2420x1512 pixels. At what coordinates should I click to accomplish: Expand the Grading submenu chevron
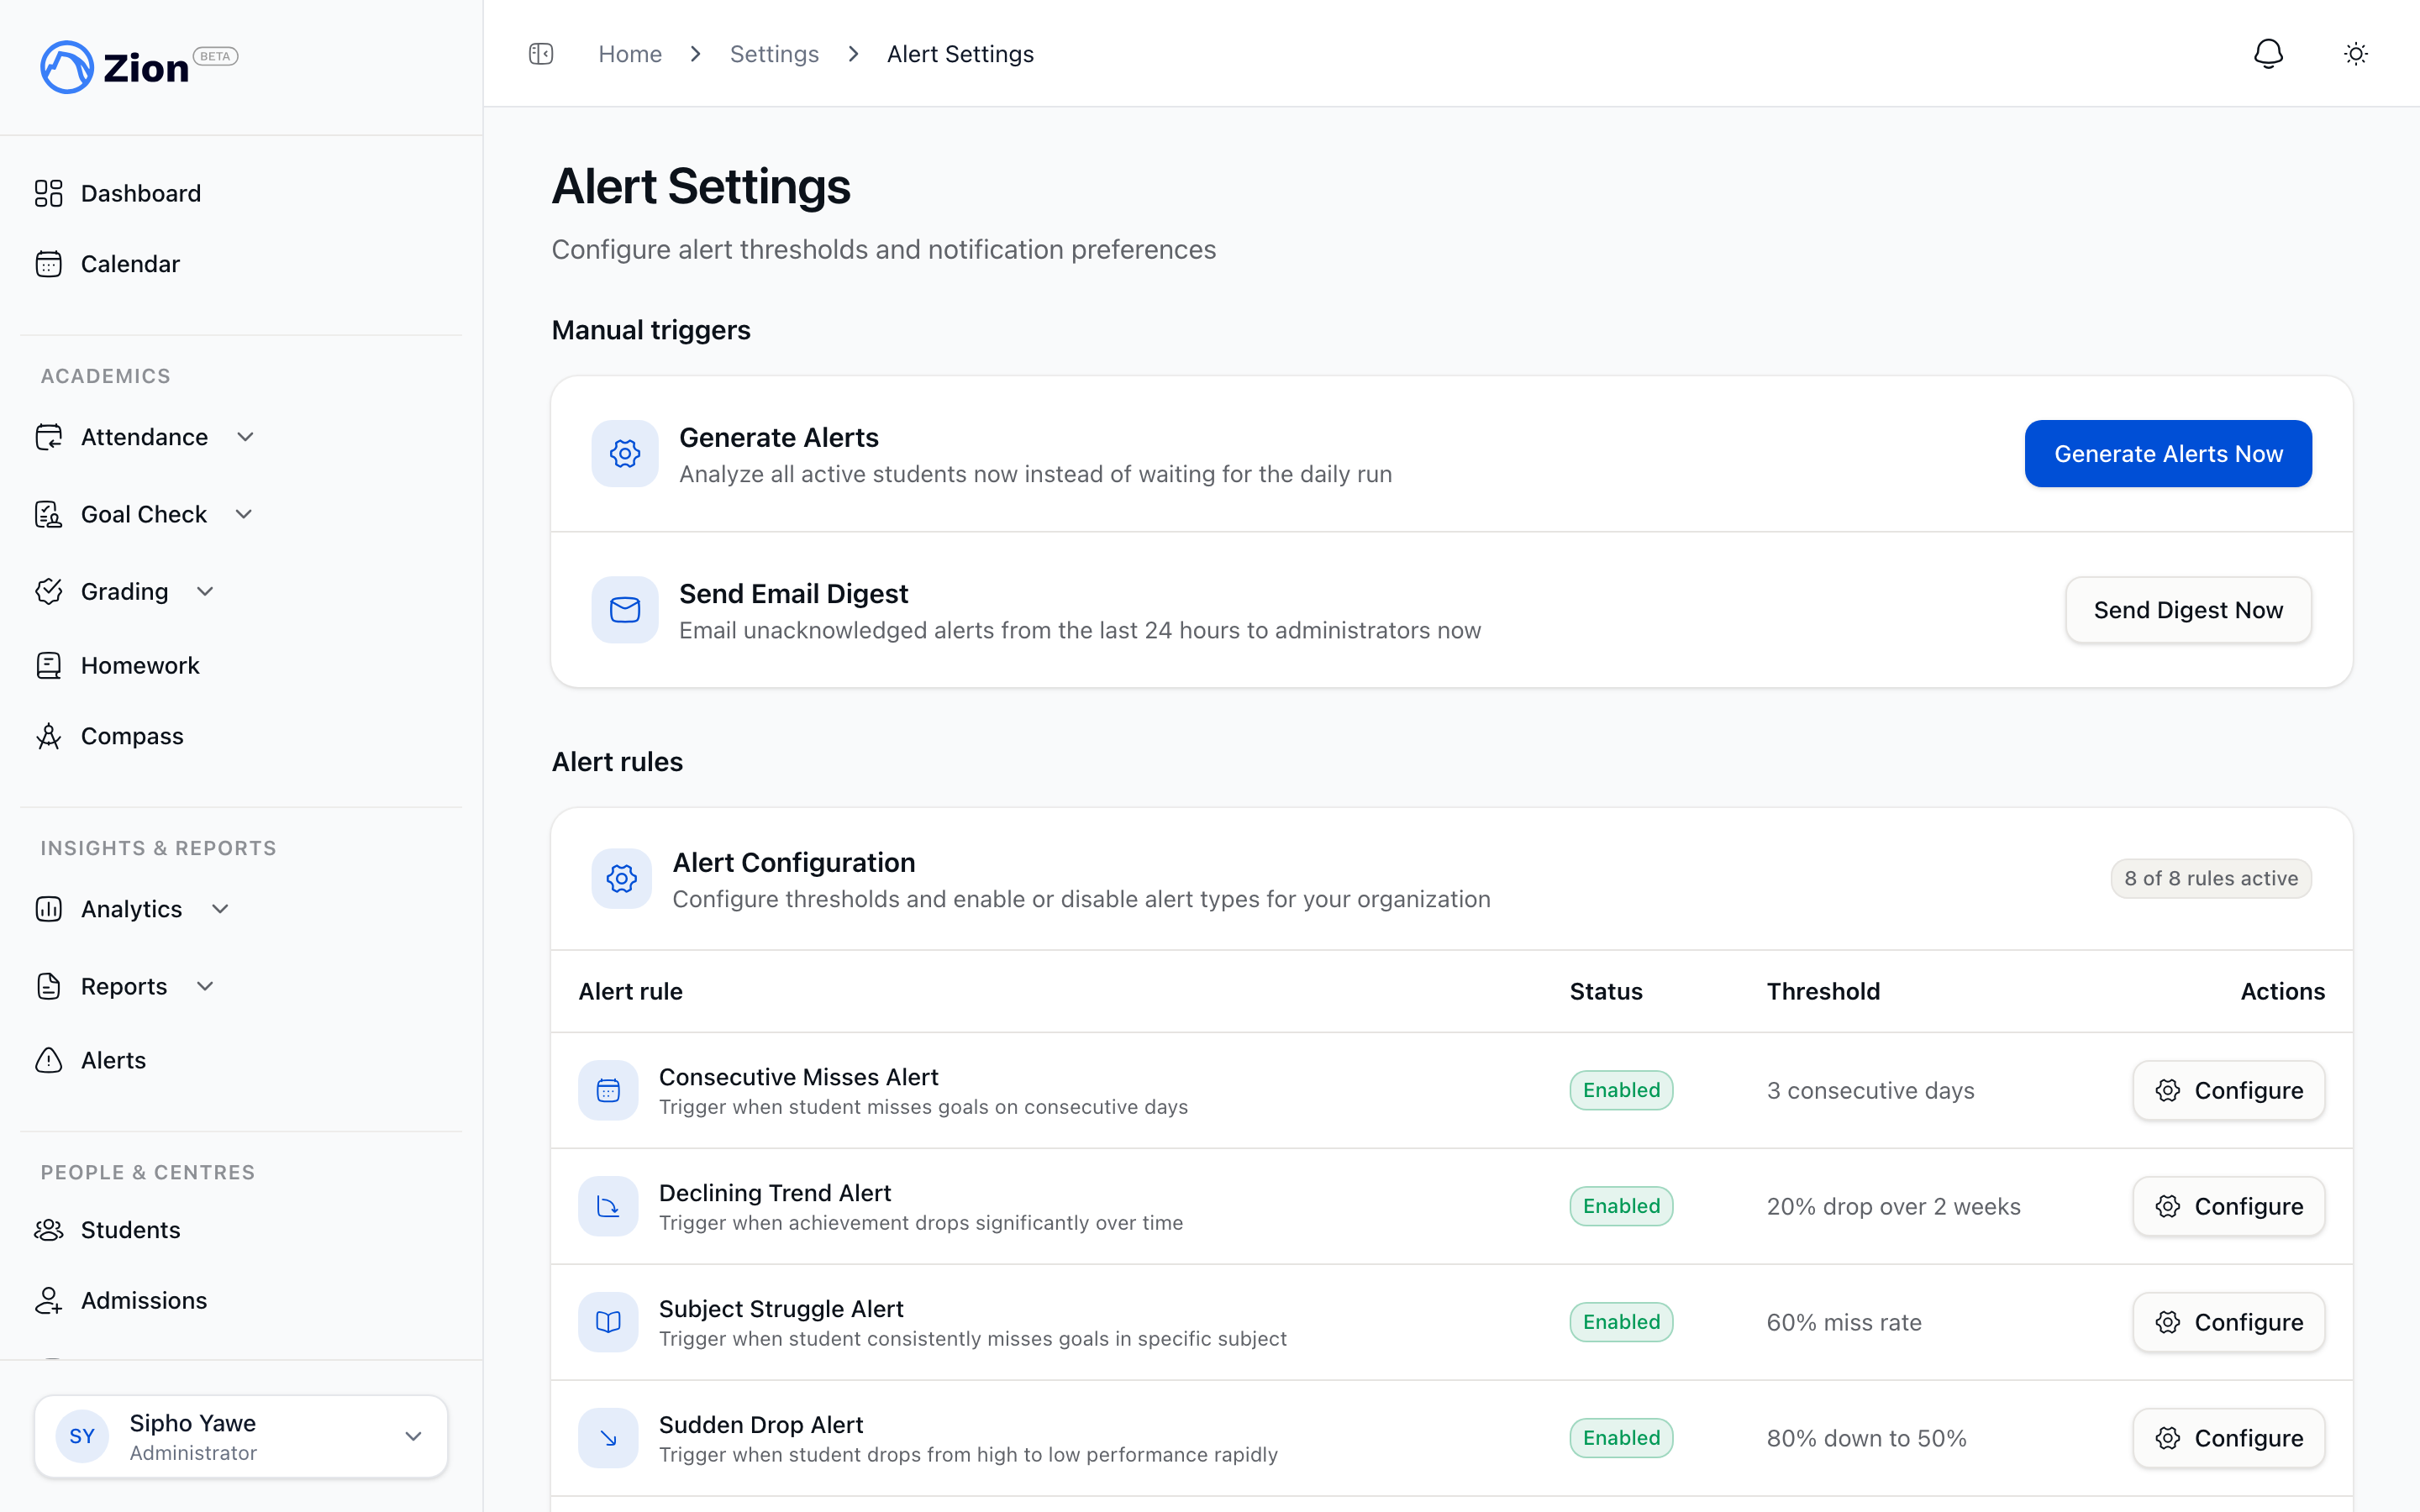pyautogui.click(x=205, y=592)
